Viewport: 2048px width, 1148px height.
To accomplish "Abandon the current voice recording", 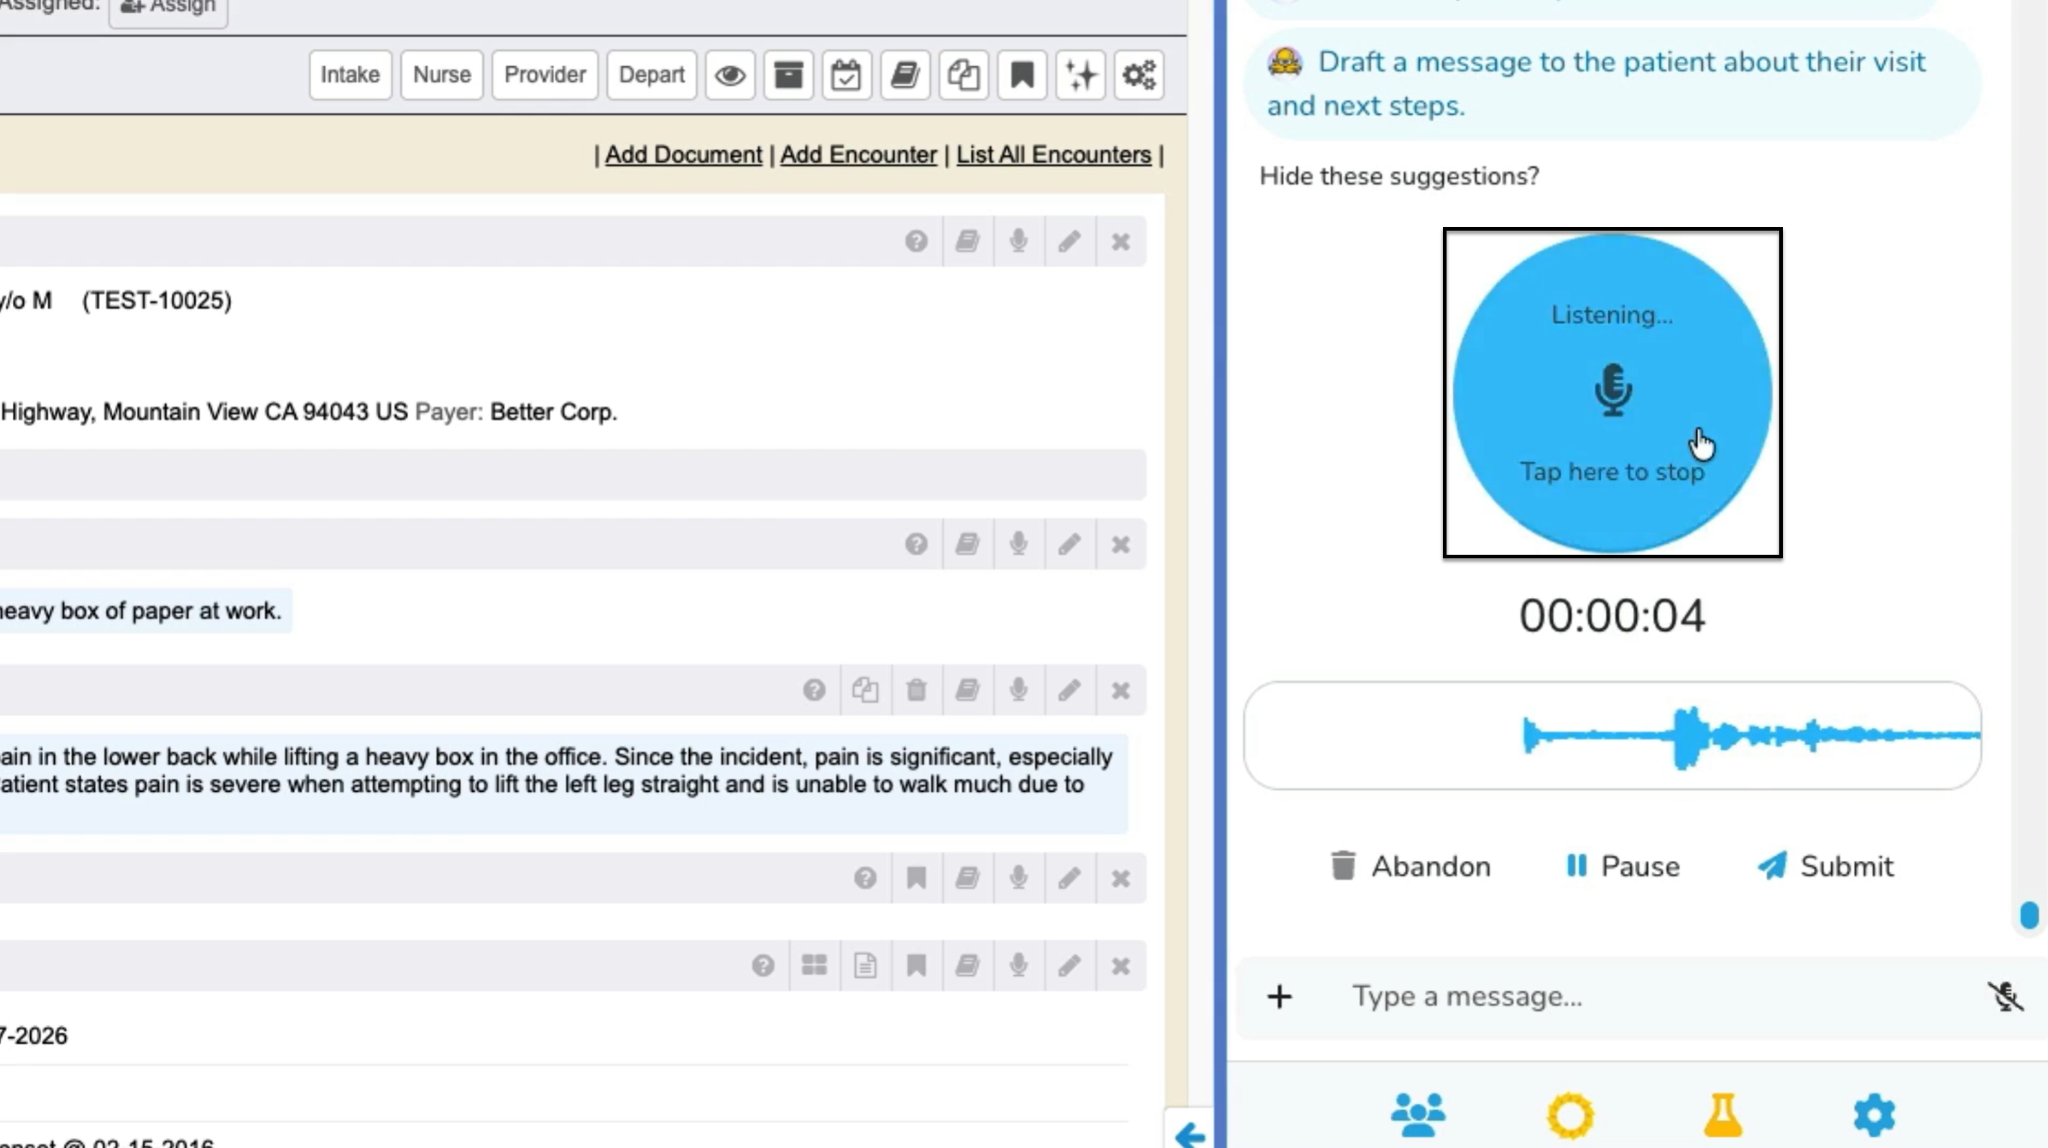I will pyautogui.click(x=1410, y=866).
